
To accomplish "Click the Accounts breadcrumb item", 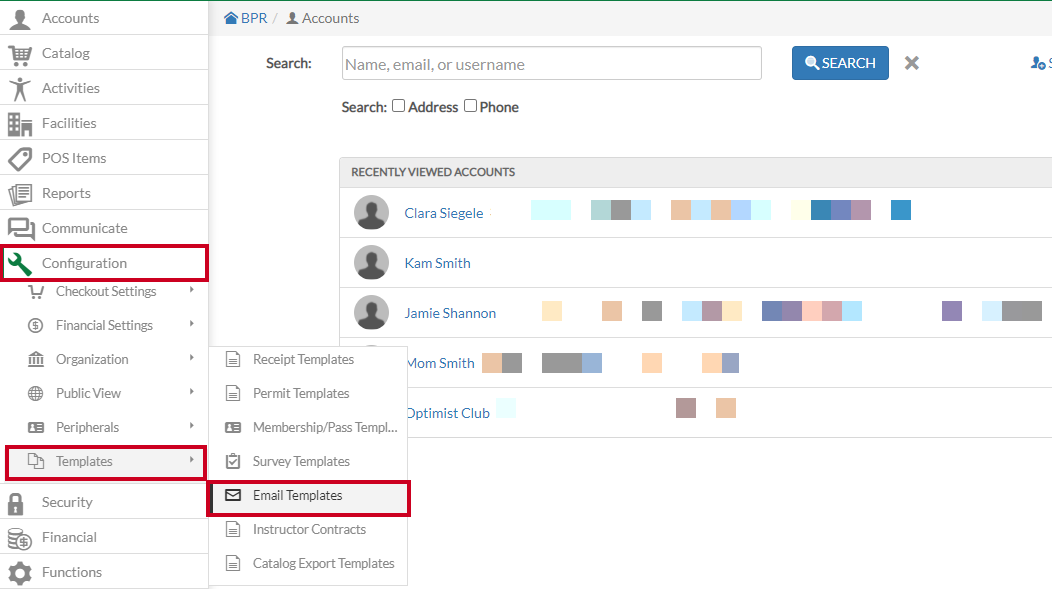I will point(323,18).
